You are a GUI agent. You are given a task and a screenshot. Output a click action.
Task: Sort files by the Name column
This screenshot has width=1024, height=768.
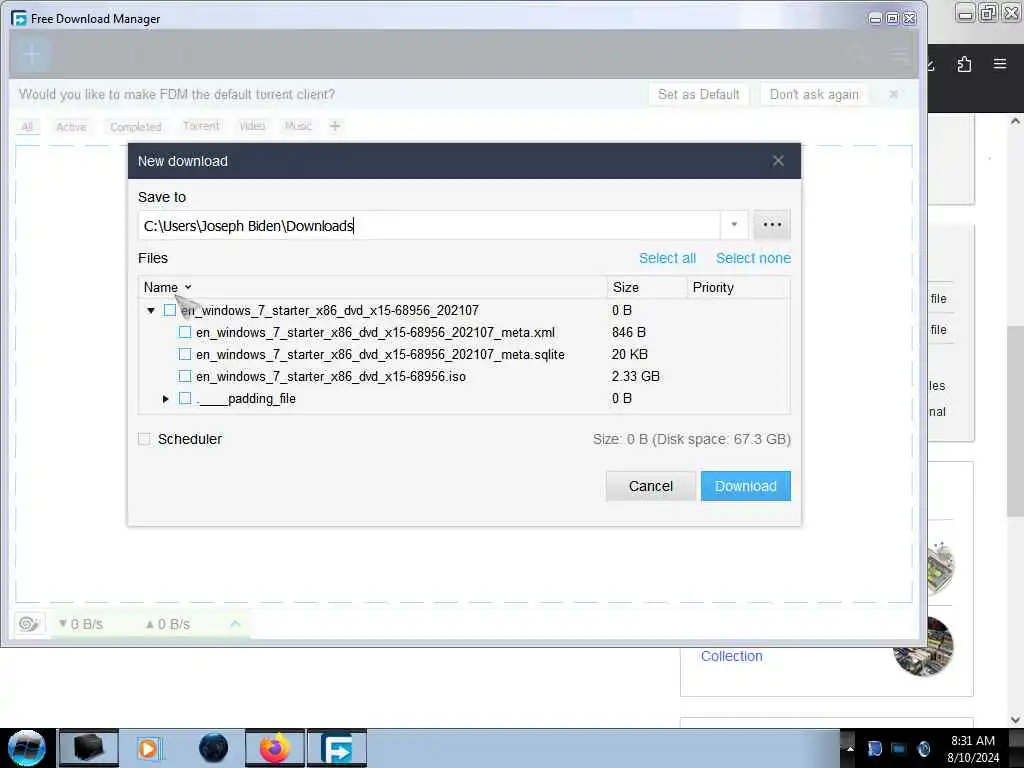click(x=168, y=287)
